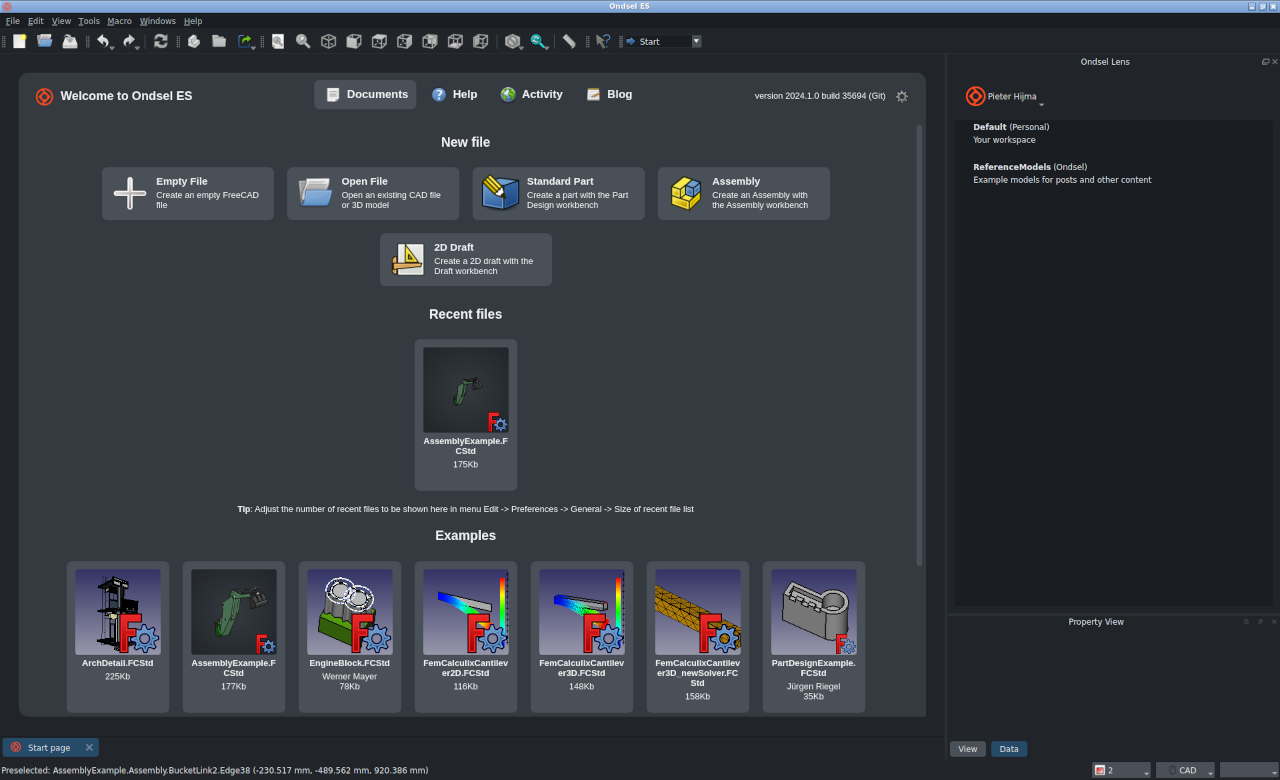The height and width of the screenshot is (780, 1280).
Task: Click the left view cube icon
Action: 480,41
